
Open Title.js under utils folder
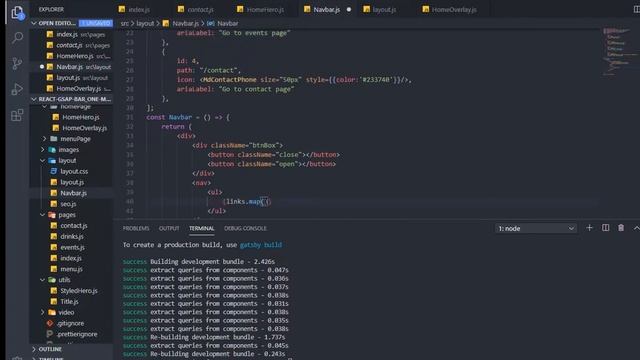[71, 301]
